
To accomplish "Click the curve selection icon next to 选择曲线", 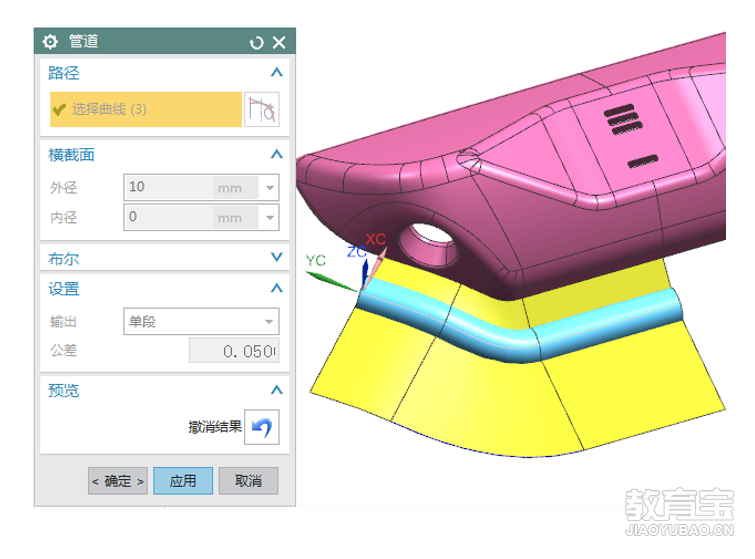I will pos(262,109).
